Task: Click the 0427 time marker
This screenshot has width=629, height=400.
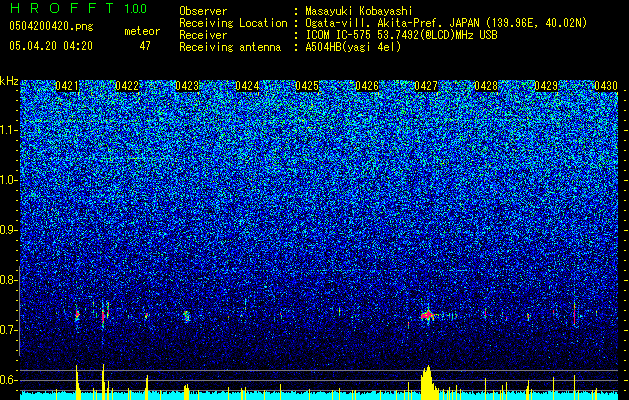Action: 426,86
